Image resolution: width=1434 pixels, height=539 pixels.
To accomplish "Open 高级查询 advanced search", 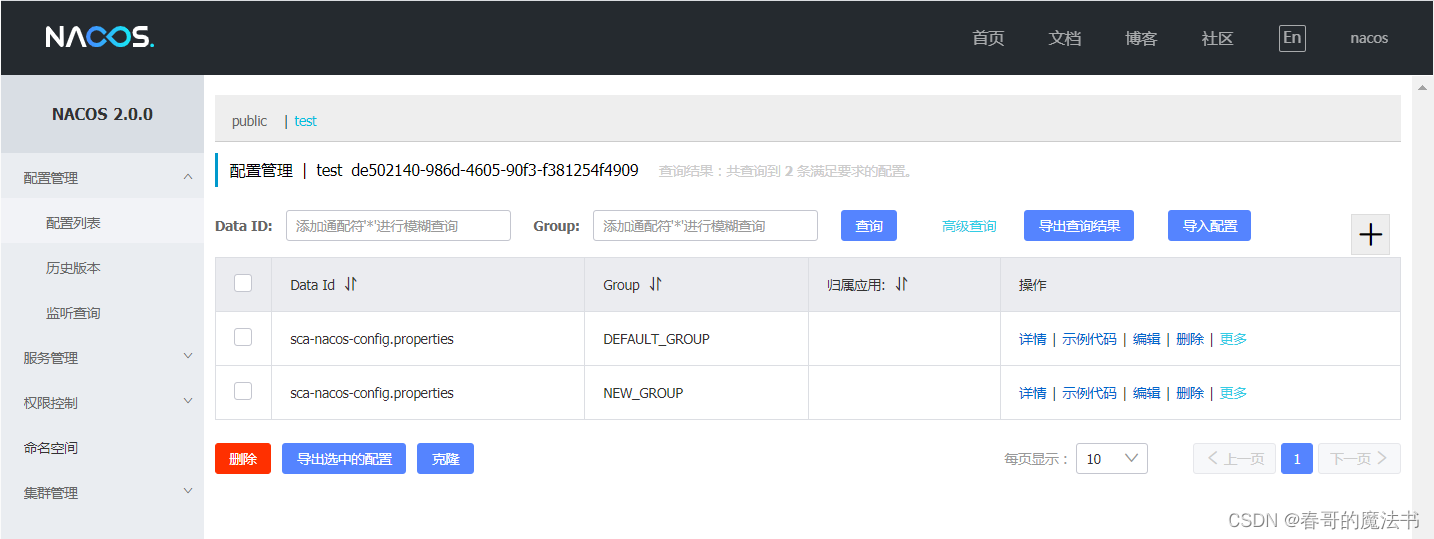I will click(969, 226).
